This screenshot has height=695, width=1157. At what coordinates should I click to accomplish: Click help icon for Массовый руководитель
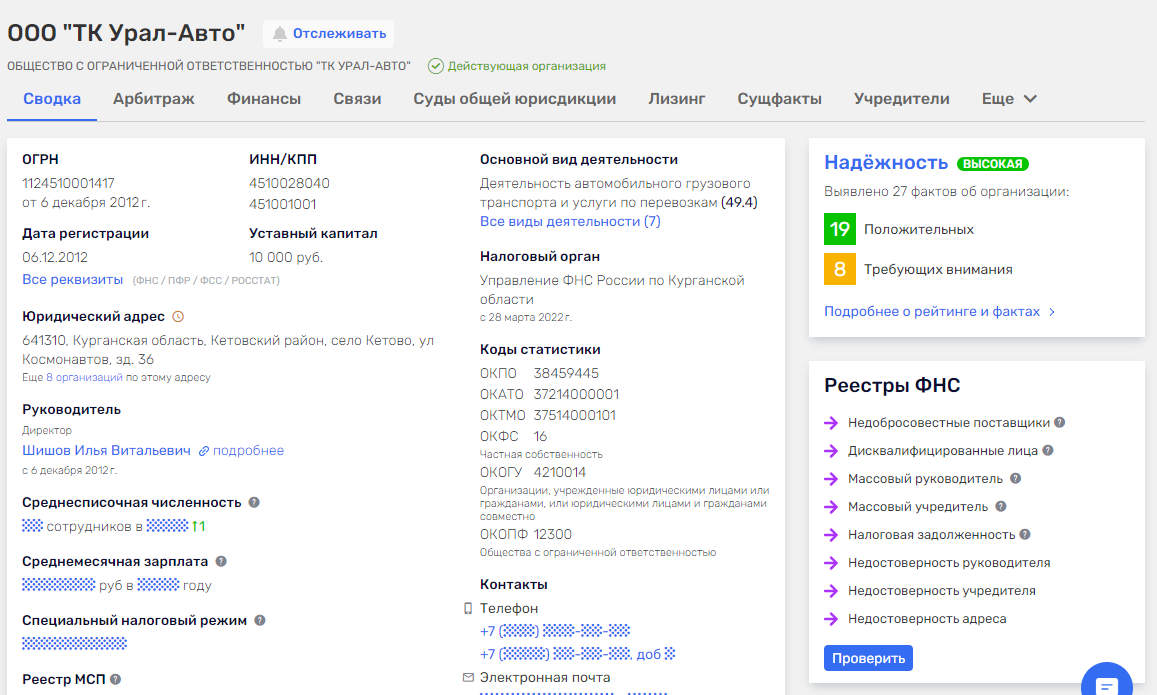[1015, 479]
